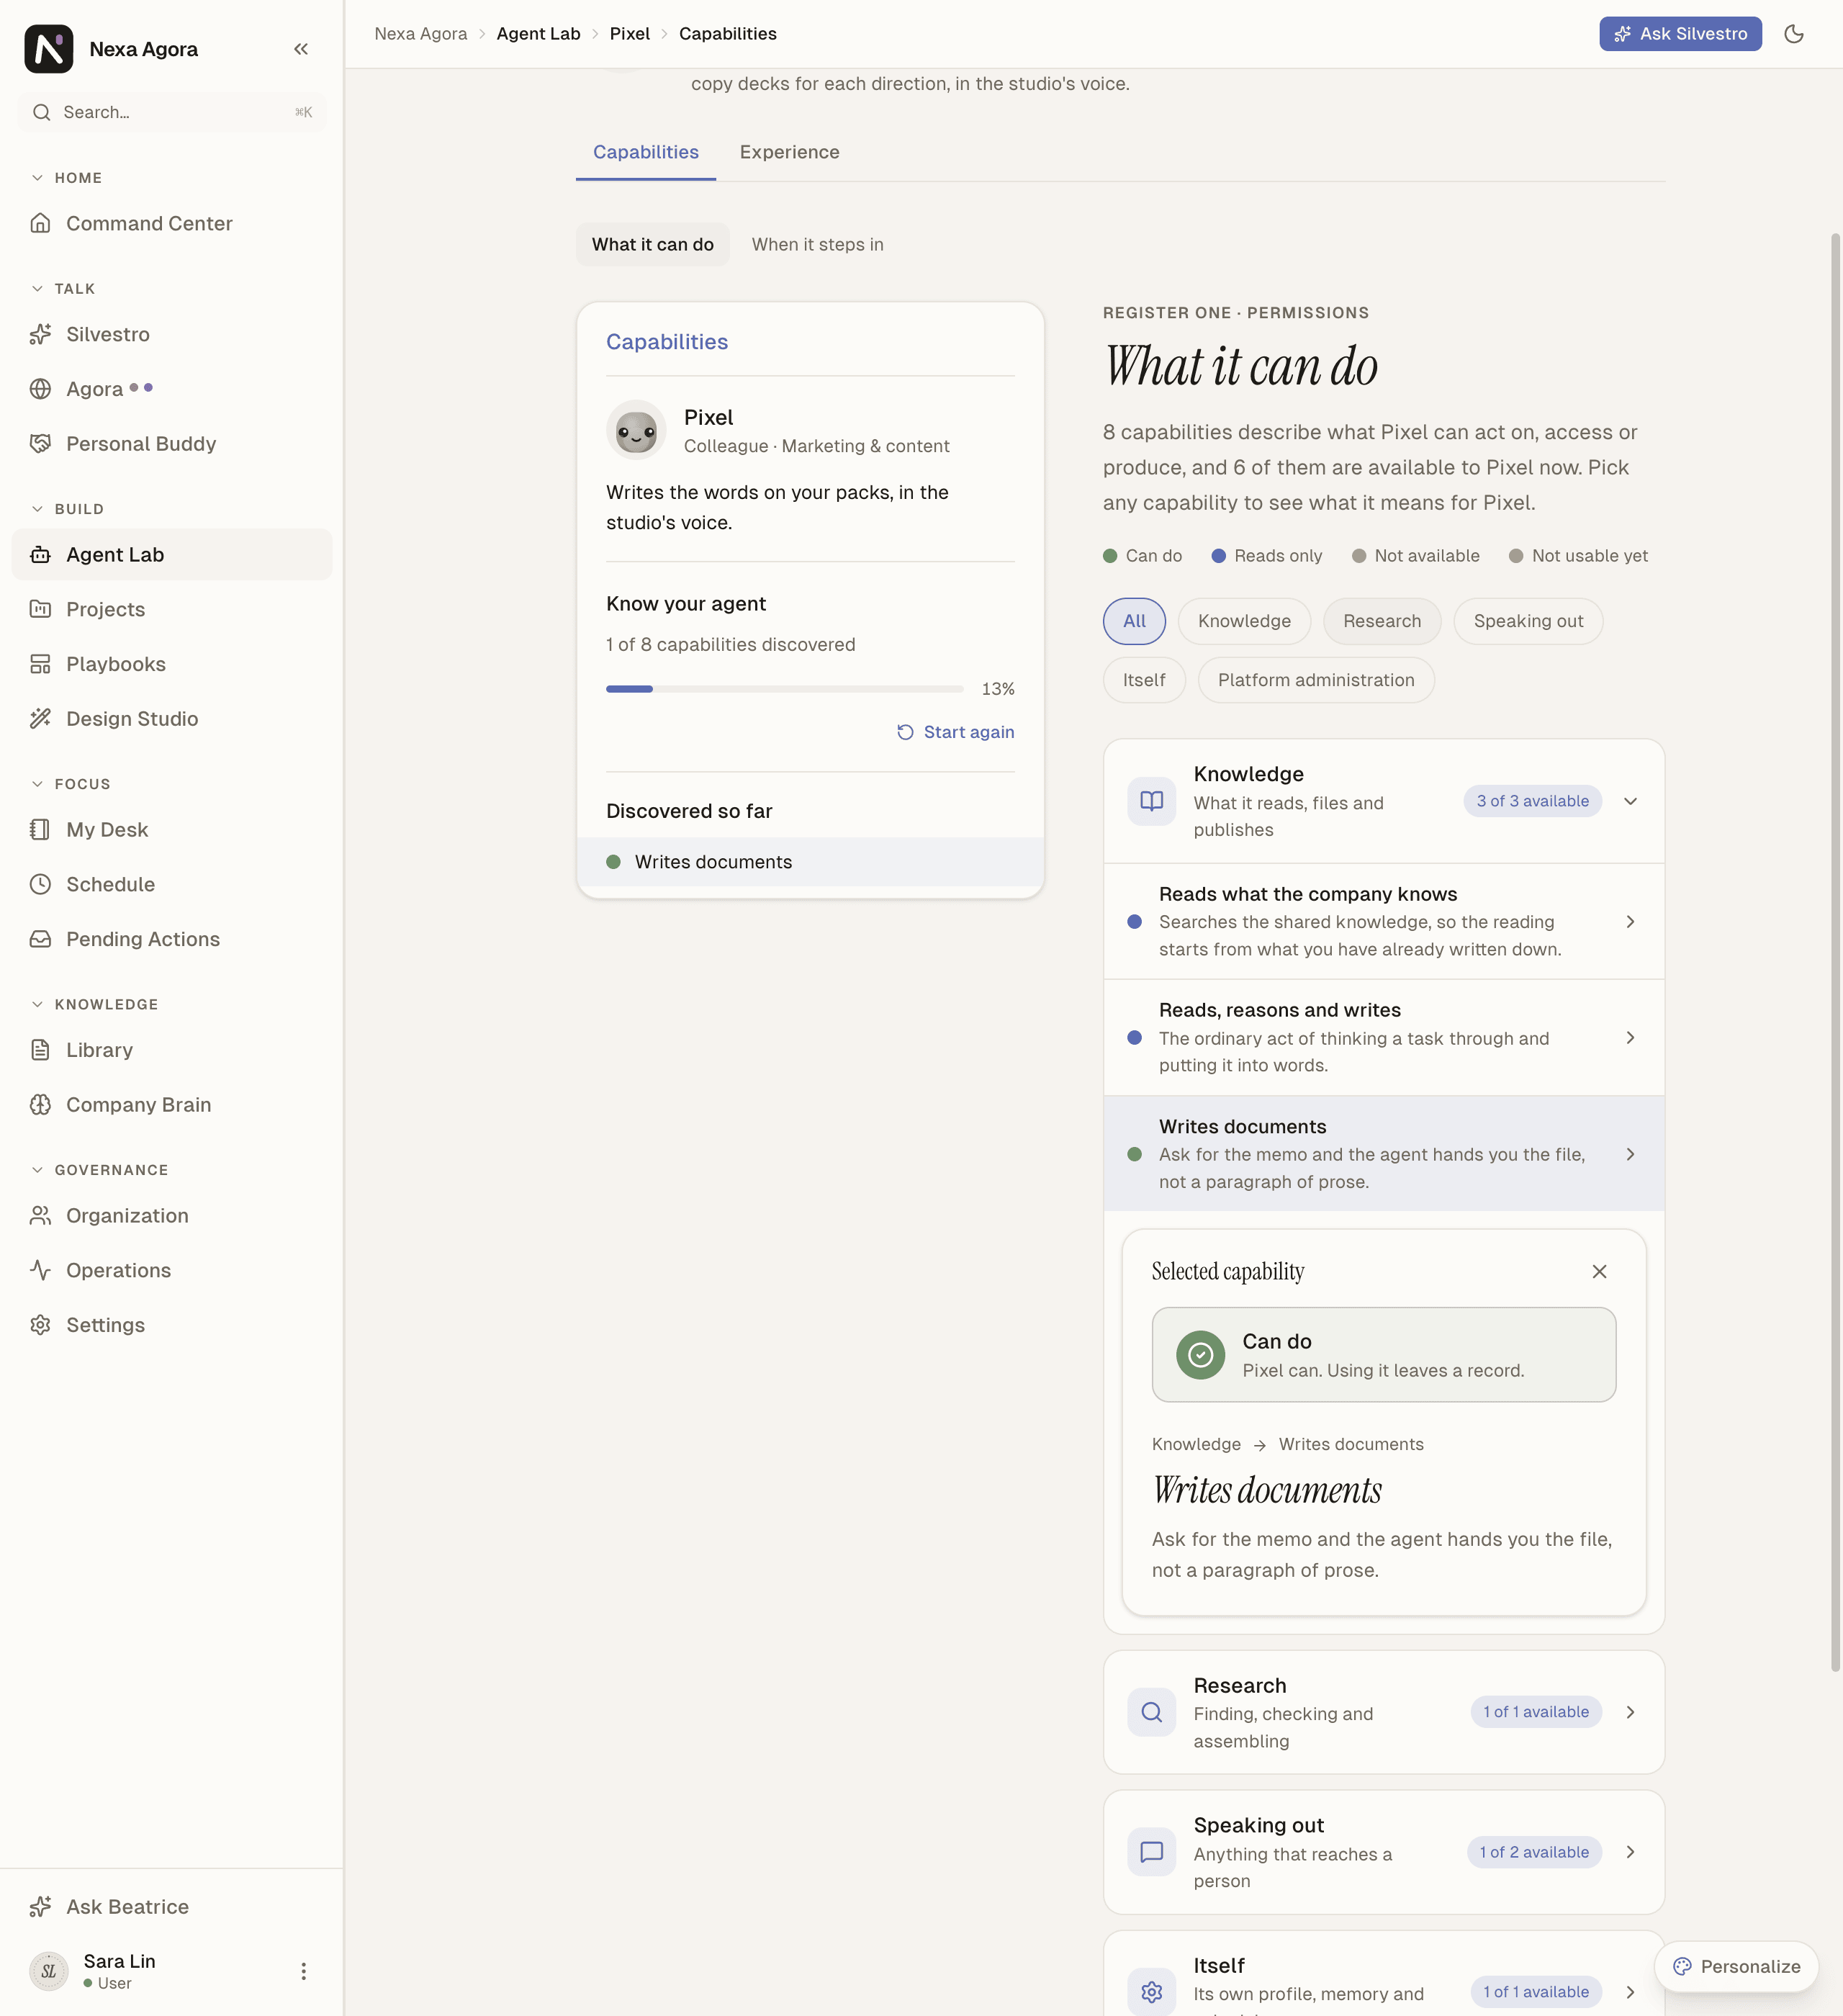Select the Knowledge filter chip
This screenshot has width=1843, height=2016.
[1244, 621]
